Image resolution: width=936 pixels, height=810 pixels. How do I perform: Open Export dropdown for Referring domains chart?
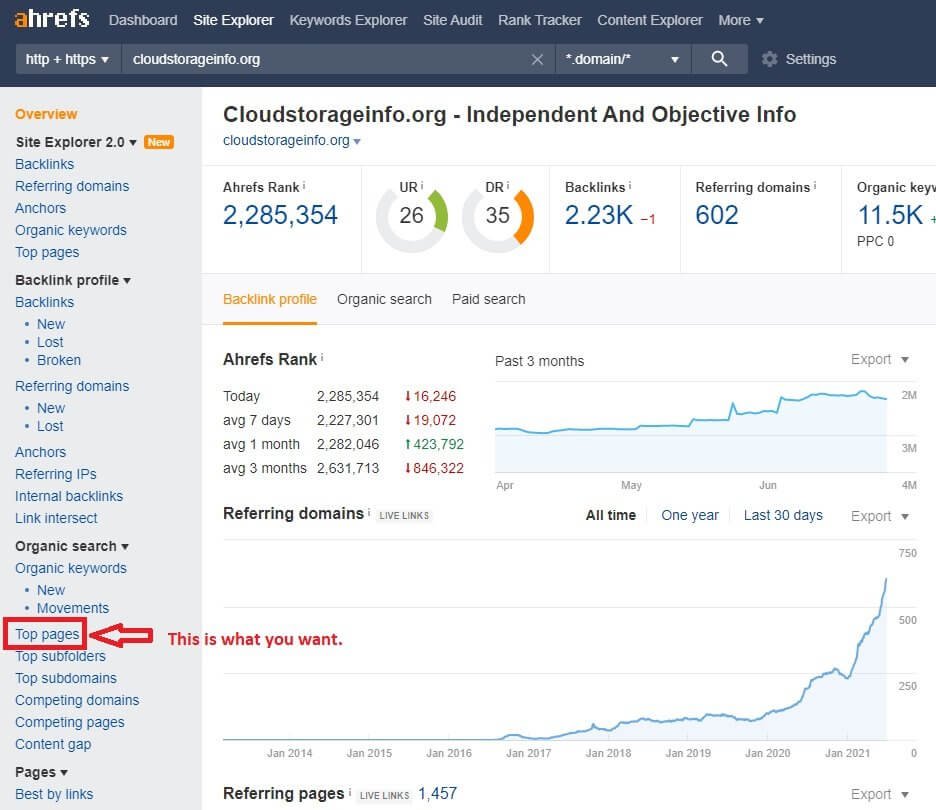880,516
